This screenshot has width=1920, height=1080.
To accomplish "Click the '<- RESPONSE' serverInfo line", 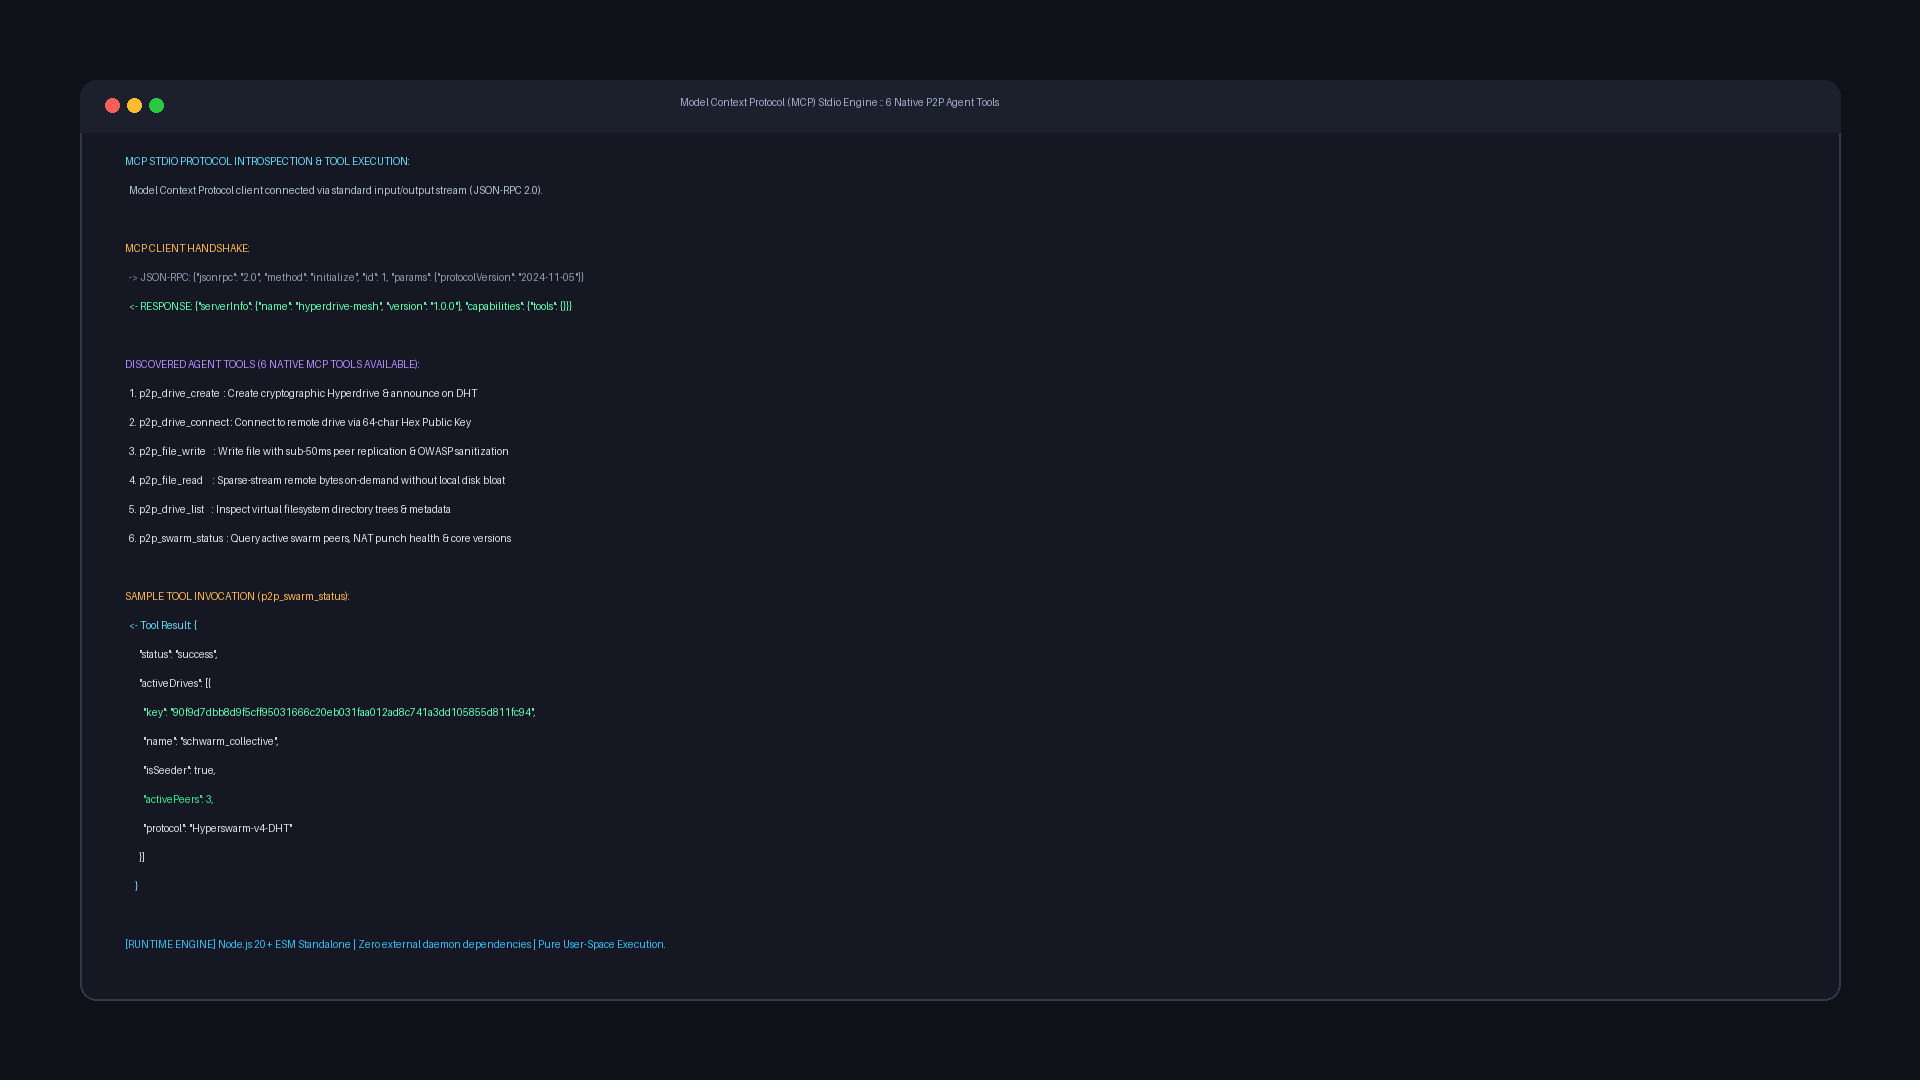I will (x=350, y=307).
